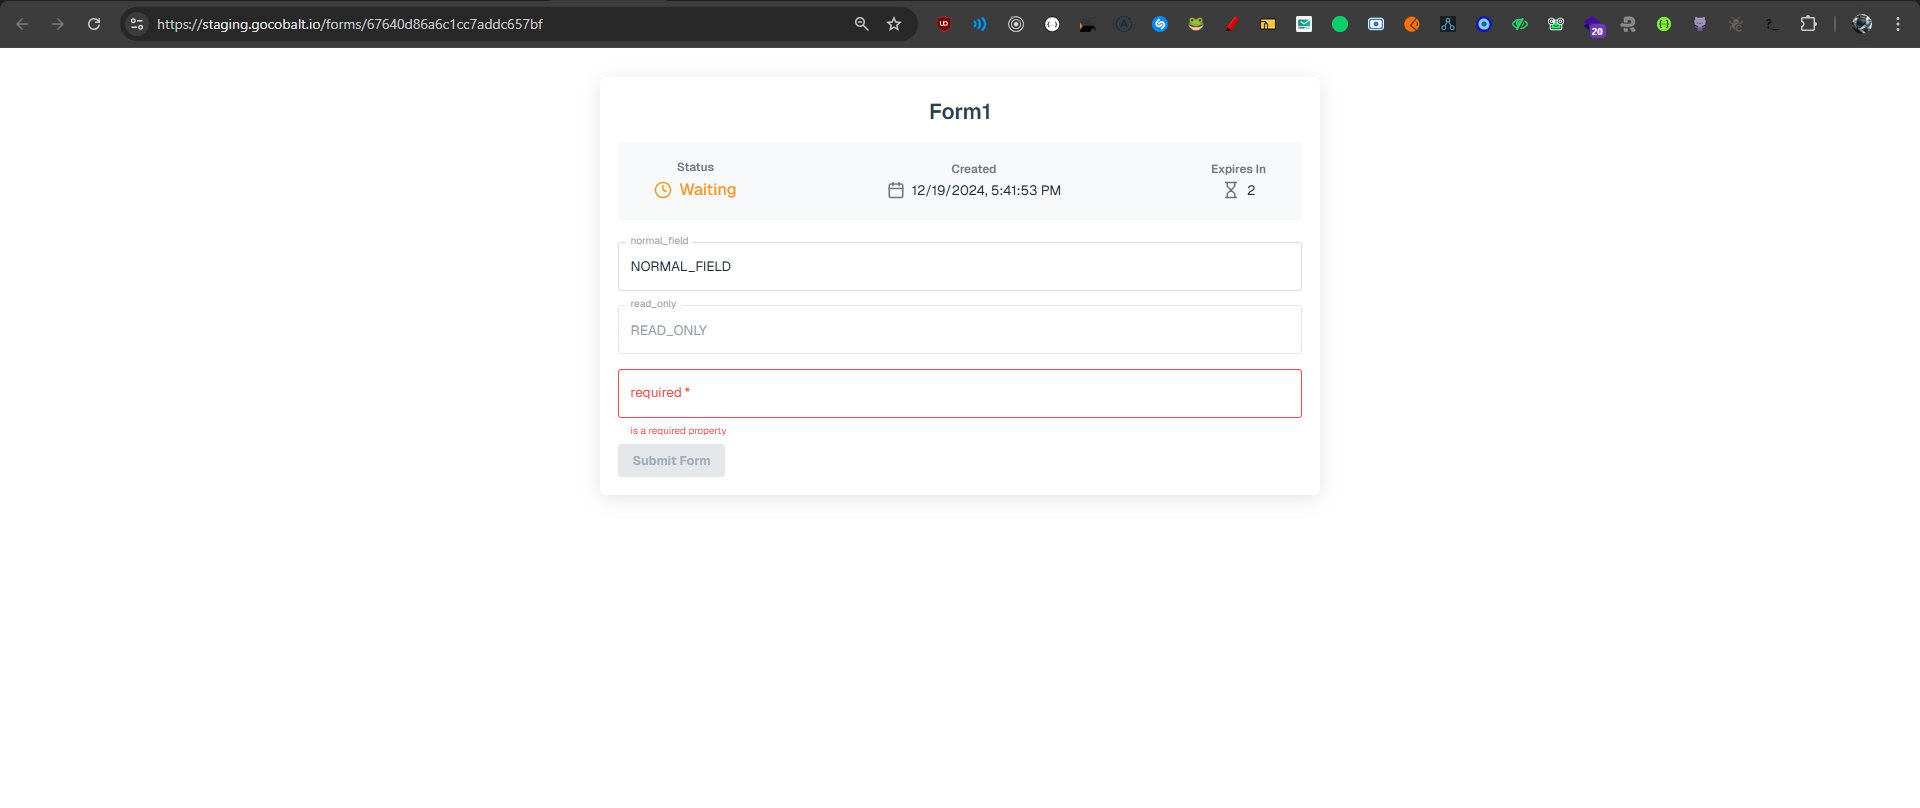Click the Created label
This screenshot has height=808, width=1920.
973,169
